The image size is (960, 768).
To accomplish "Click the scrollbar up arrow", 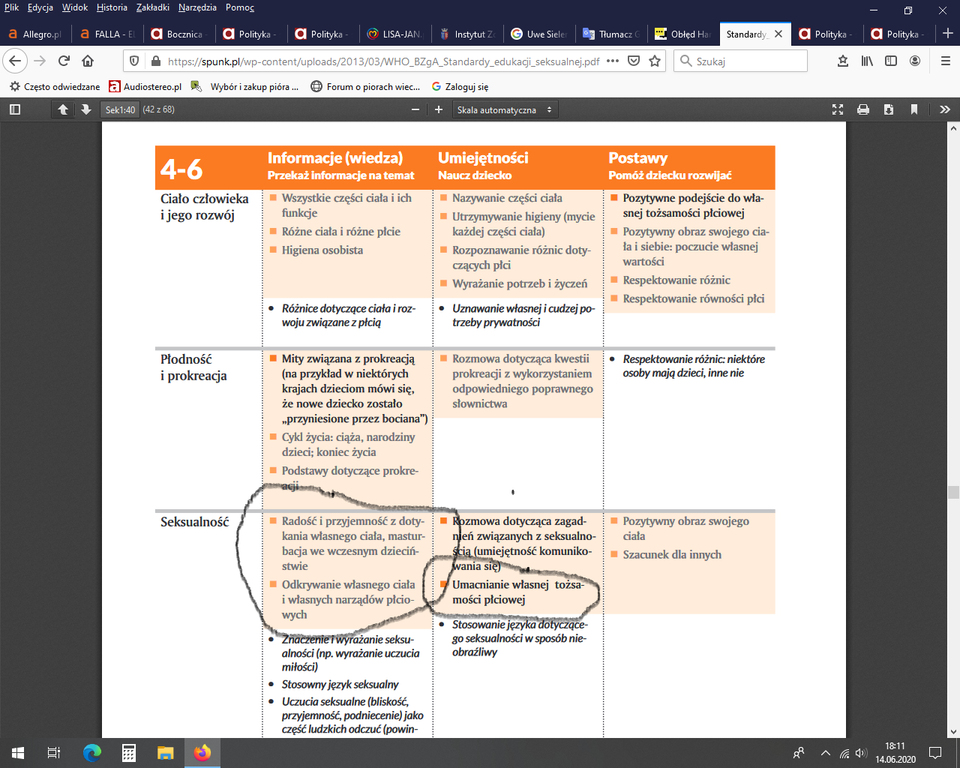I will 953,128.
